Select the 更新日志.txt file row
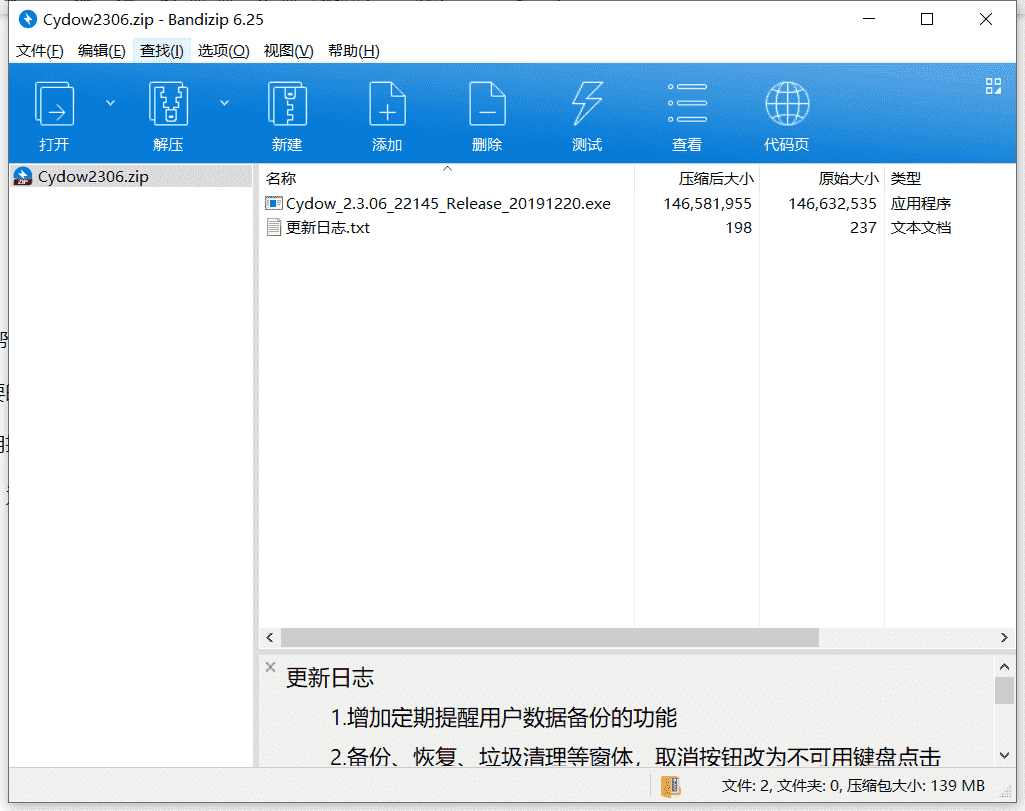1025x811 pixels. (637, 227)
